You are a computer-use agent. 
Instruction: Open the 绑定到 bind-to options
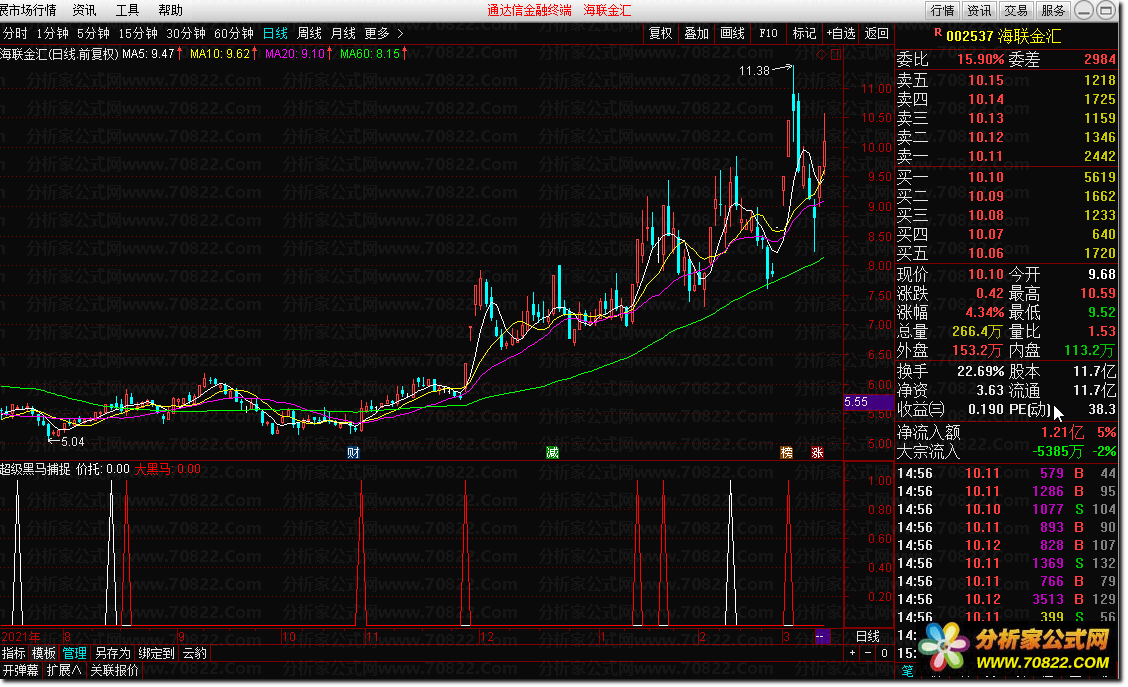[x=156, y=653]
